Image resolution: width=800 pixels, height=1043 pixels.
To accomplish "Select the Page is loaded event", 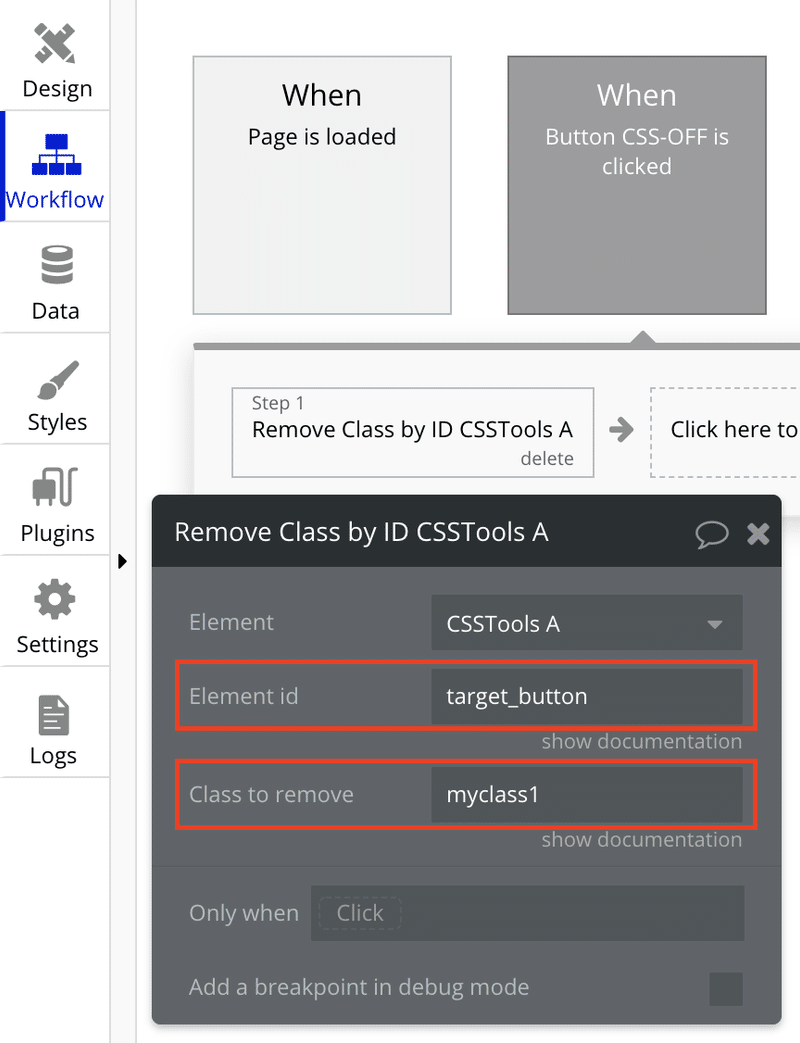I will click(322, 185).
